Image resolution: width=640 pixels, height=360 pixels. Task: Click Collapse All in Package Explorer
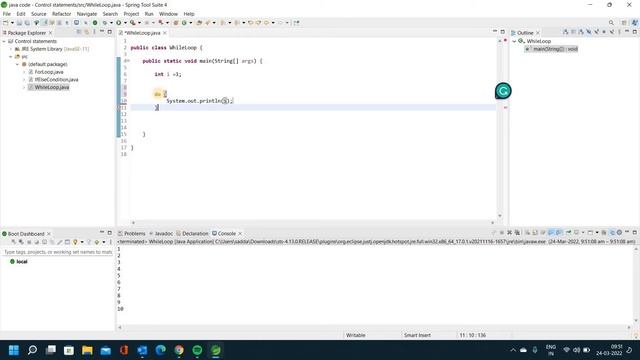point(79,32)
